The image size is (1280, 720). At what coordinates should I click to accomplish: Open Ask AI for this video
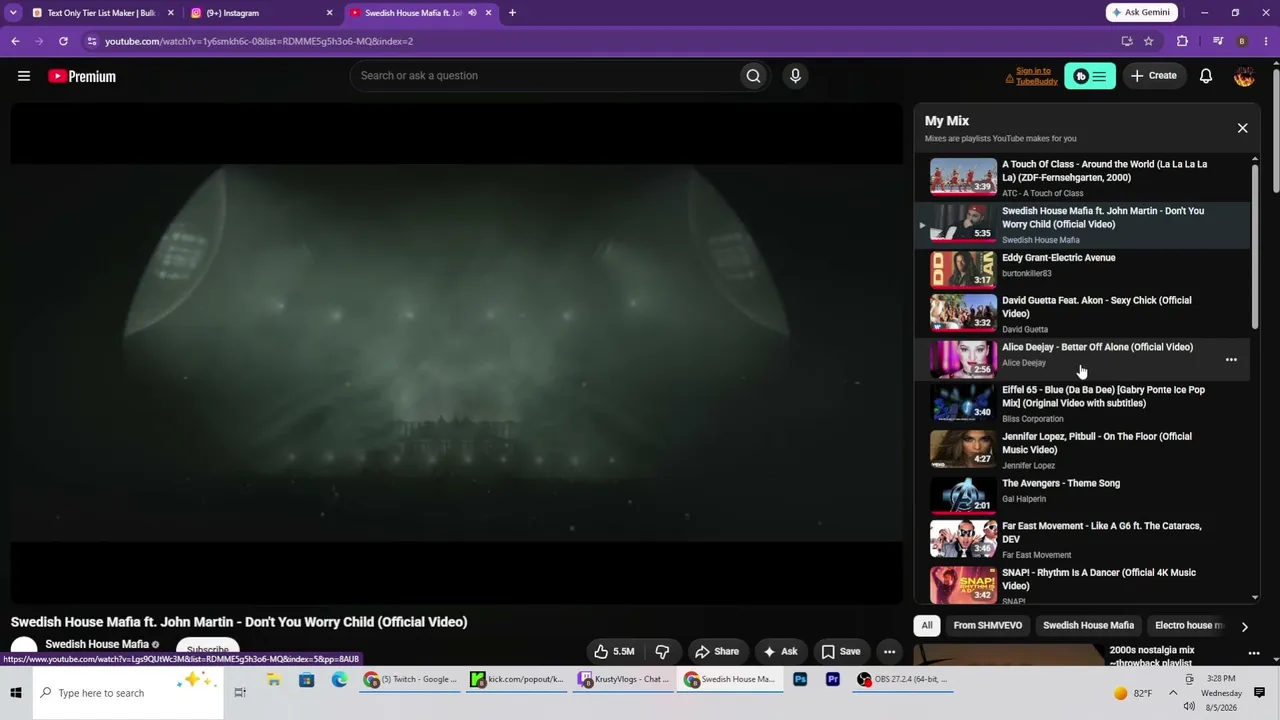point(780,651)
